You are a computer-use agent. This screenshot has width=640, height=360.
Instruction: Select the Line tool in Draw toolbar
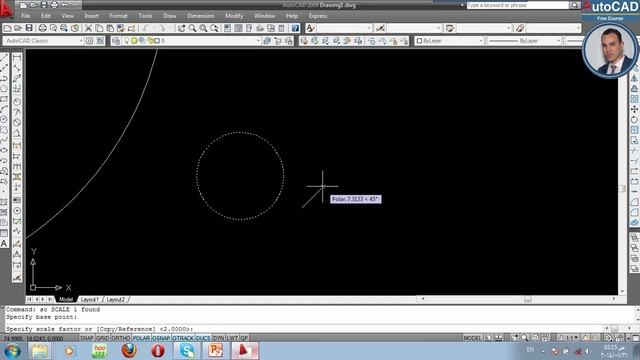4,58
